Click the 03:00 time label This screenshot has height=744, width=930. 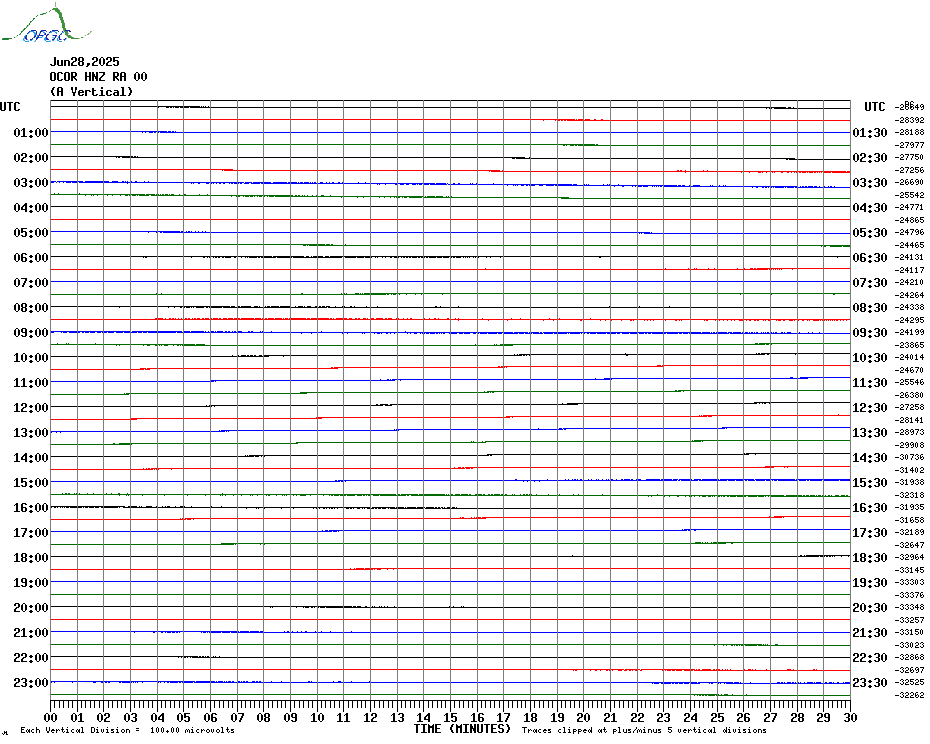[31, 182]
